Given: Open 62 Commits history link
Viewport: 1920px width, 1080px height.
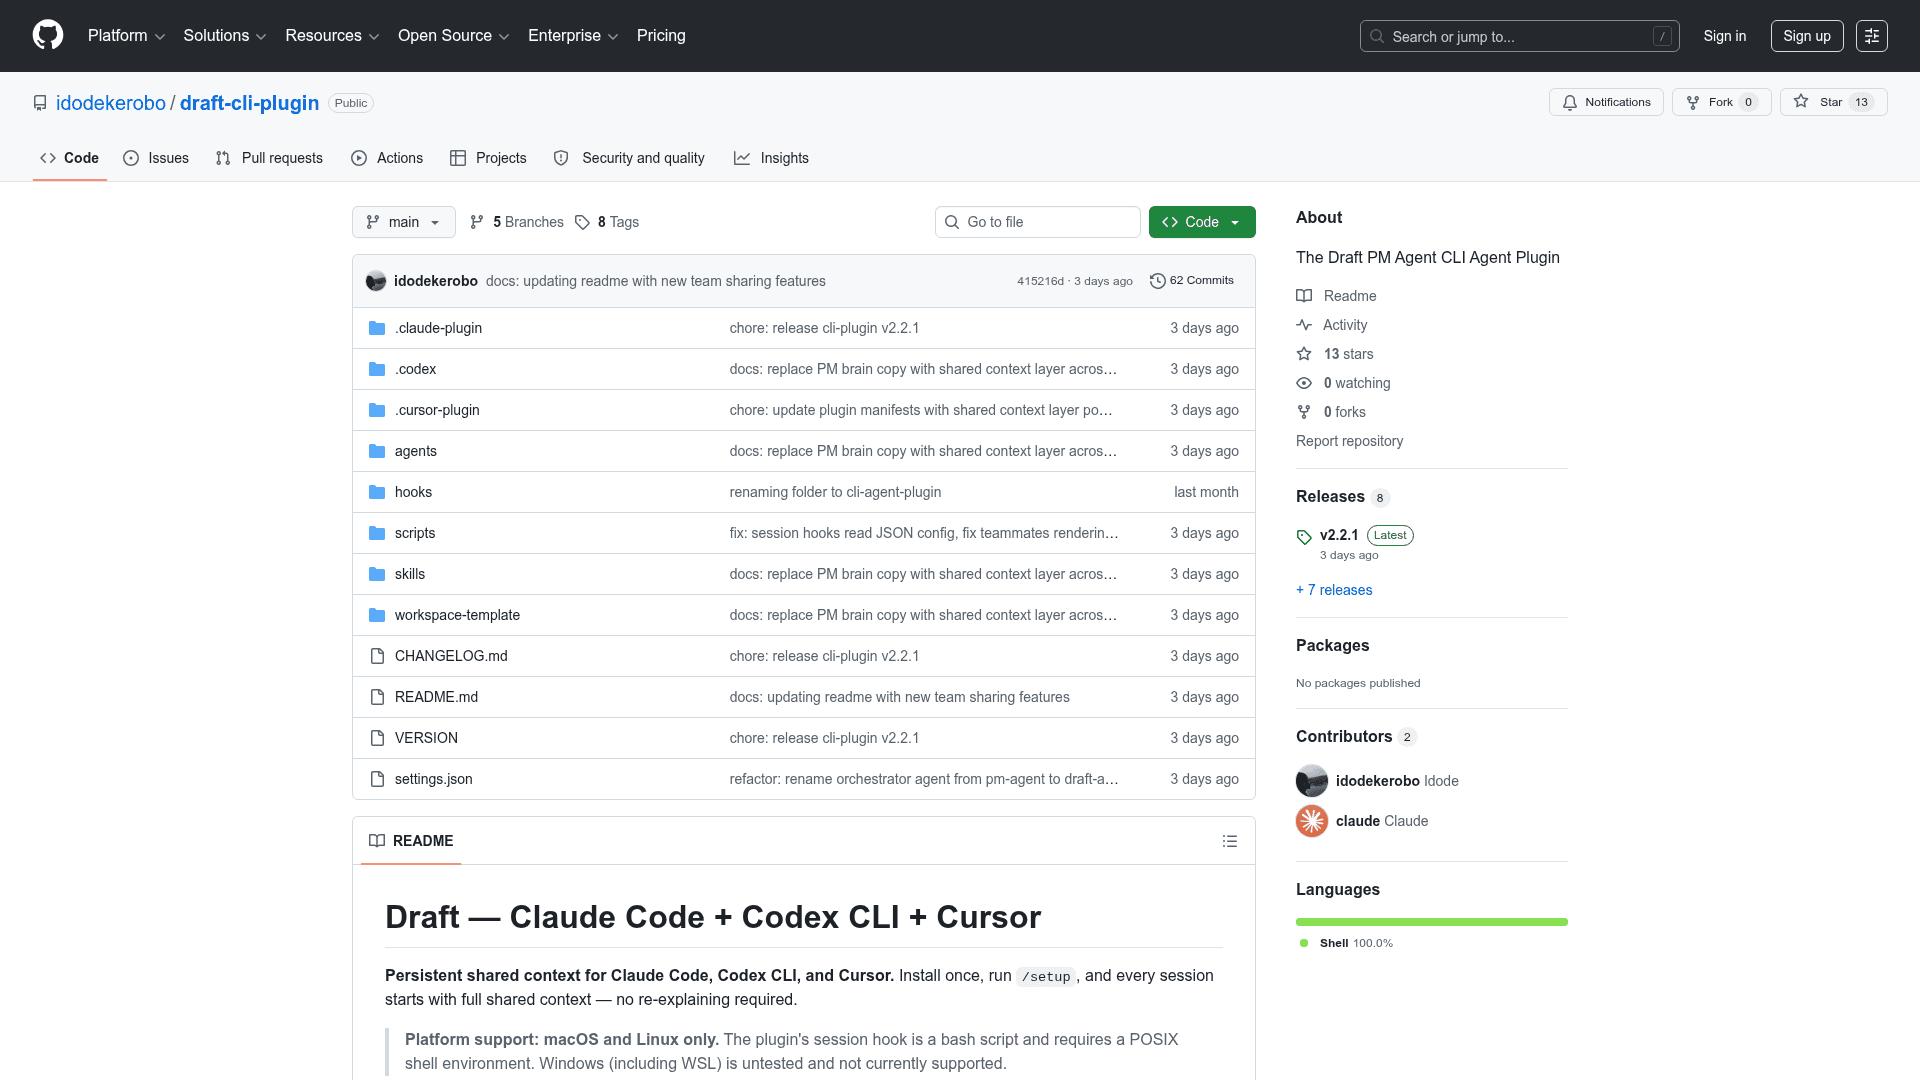Looking at the screenshot, I should coord(1192,281).
